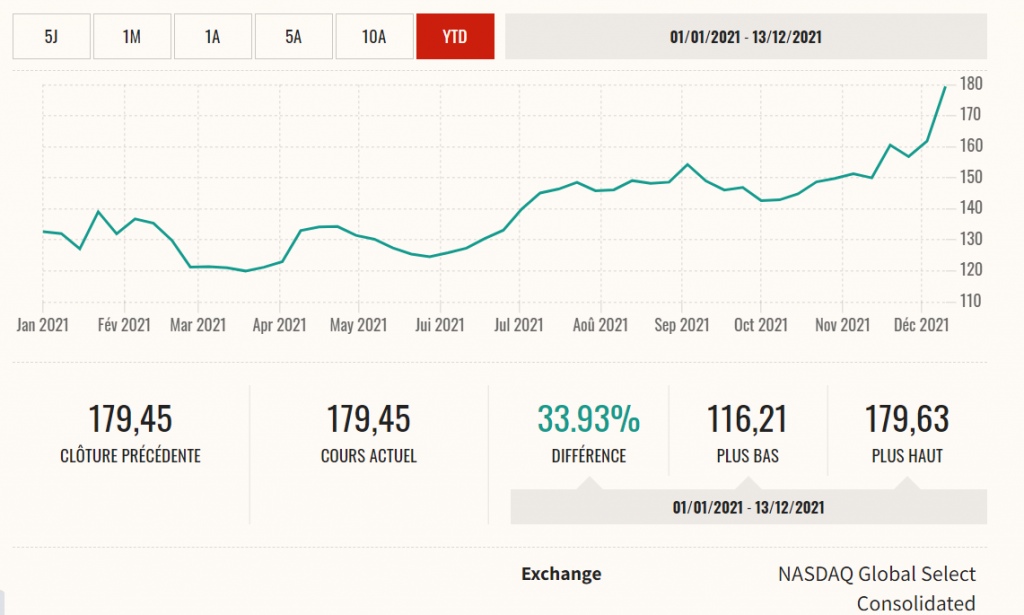Click the date range bar under statistics
The image size is (1024, 615).
747,507
